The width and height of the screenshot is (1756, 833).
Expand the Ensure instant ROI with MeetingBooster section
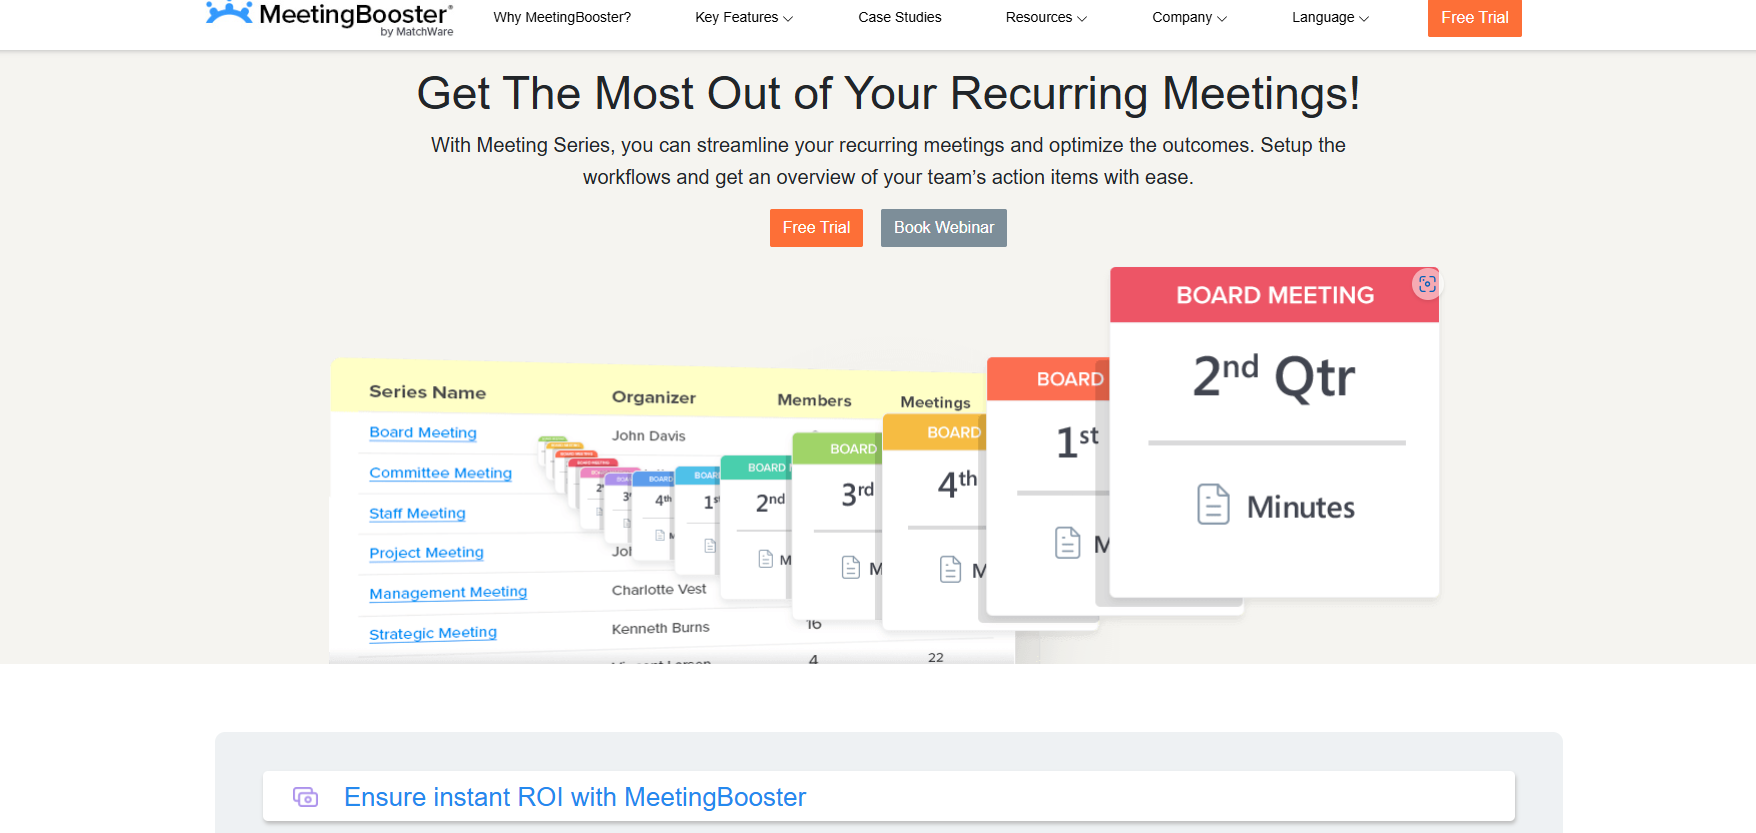click(575, 797)
